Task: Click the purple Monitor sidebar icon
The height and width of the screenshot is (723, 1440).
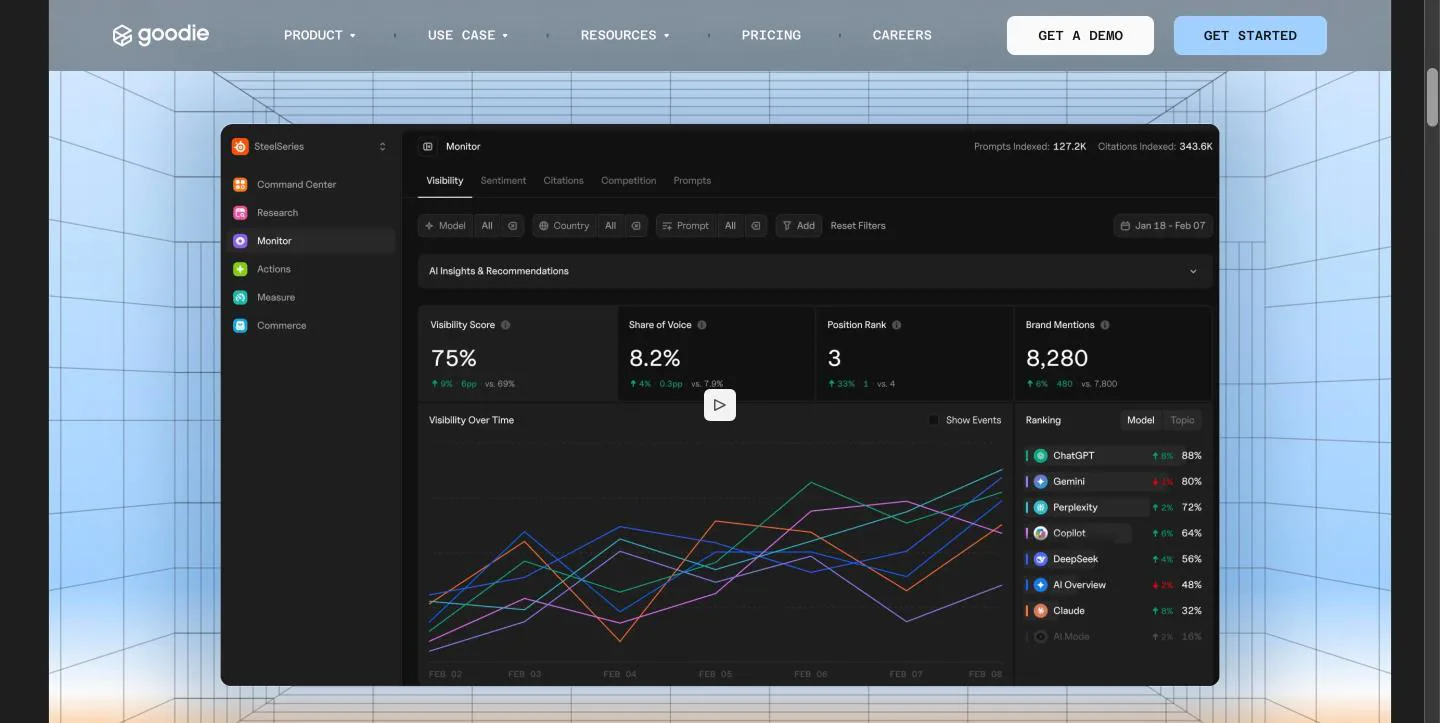Action: click(240, 241)
